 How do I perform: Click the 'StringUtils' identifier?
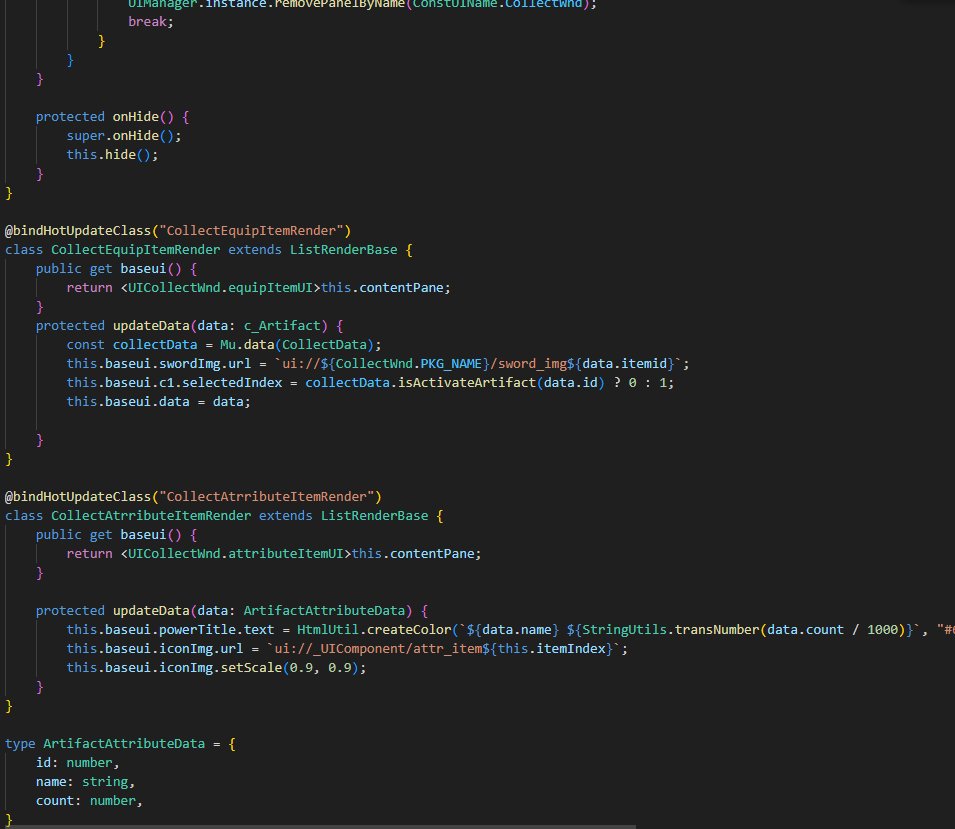coord(624,629)
